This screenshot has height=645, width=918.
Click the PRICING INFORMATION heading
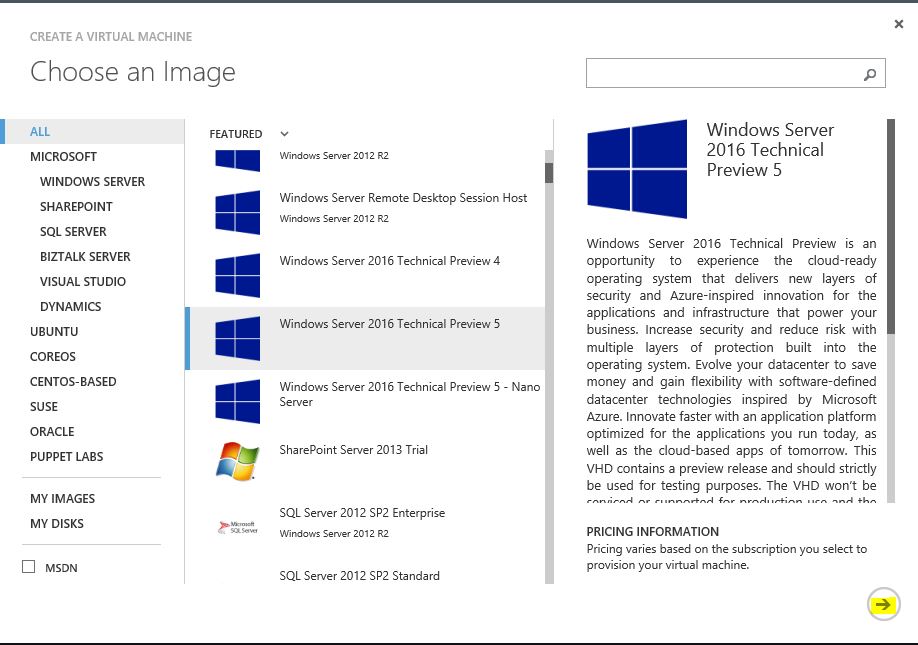point(653,531)
